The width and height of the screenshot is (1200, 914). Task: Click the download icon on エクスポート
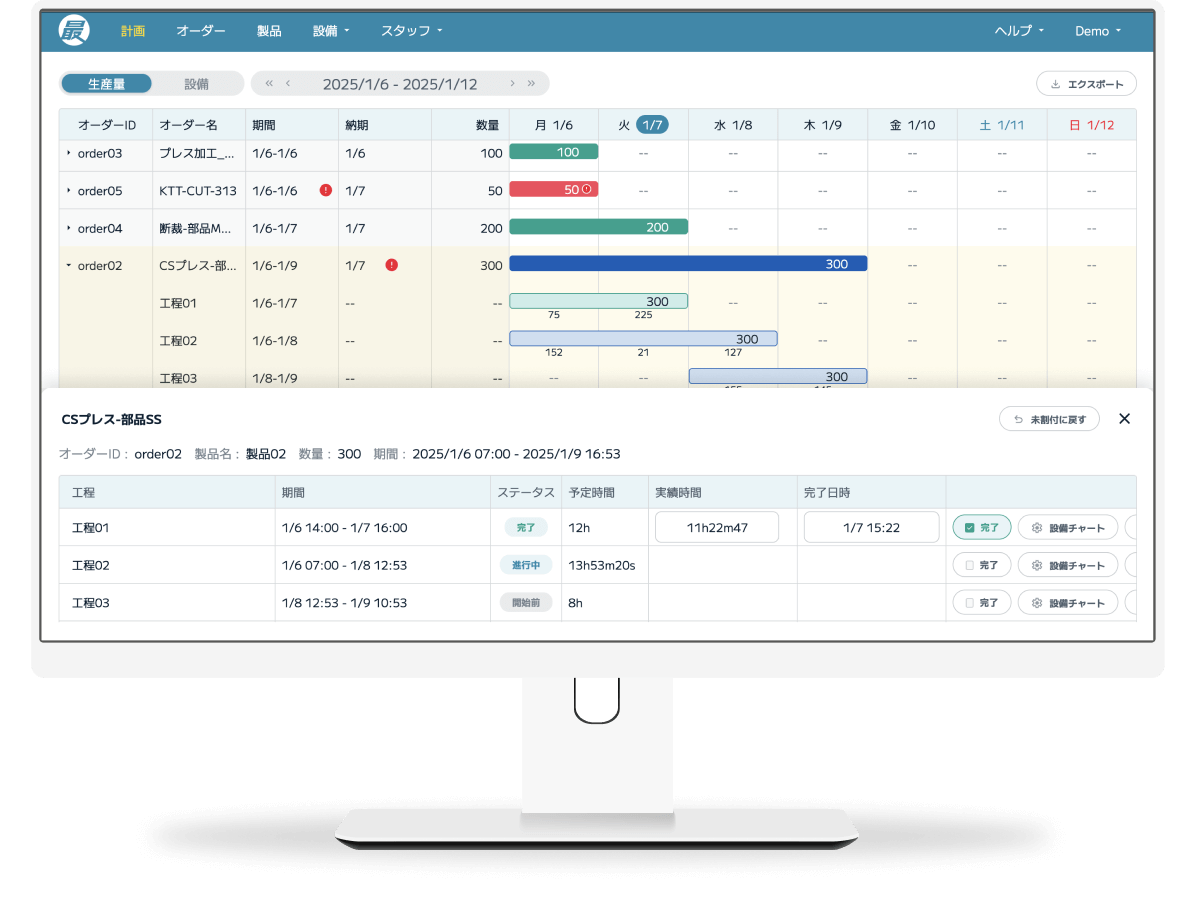pos(1056,84)
